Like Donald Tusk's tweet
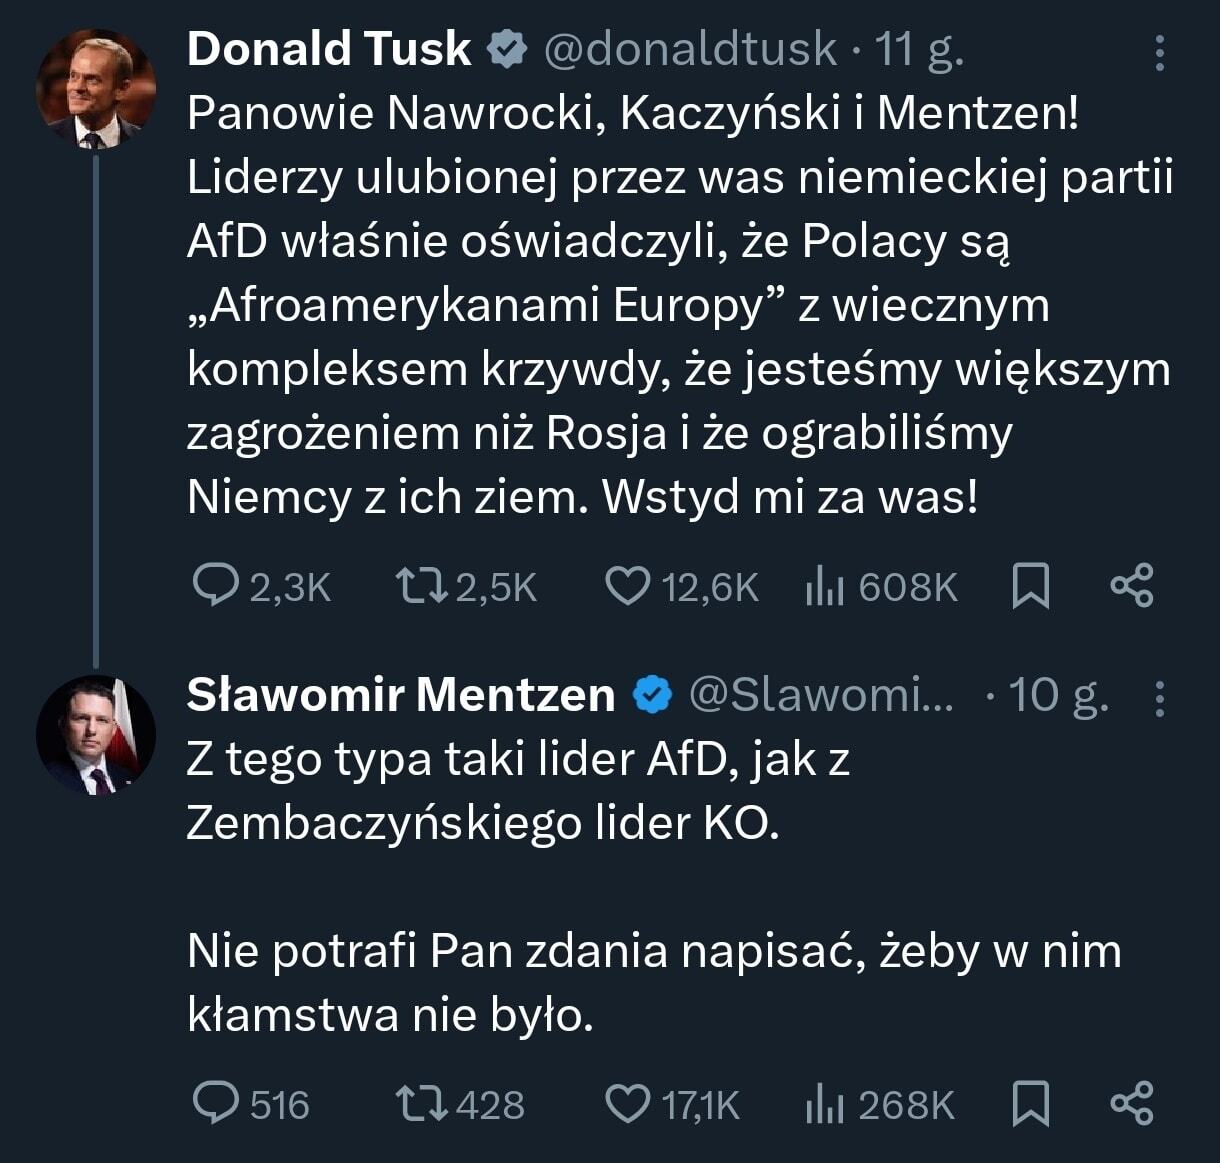This screenshot has height=1163, width=1220. 628,586
